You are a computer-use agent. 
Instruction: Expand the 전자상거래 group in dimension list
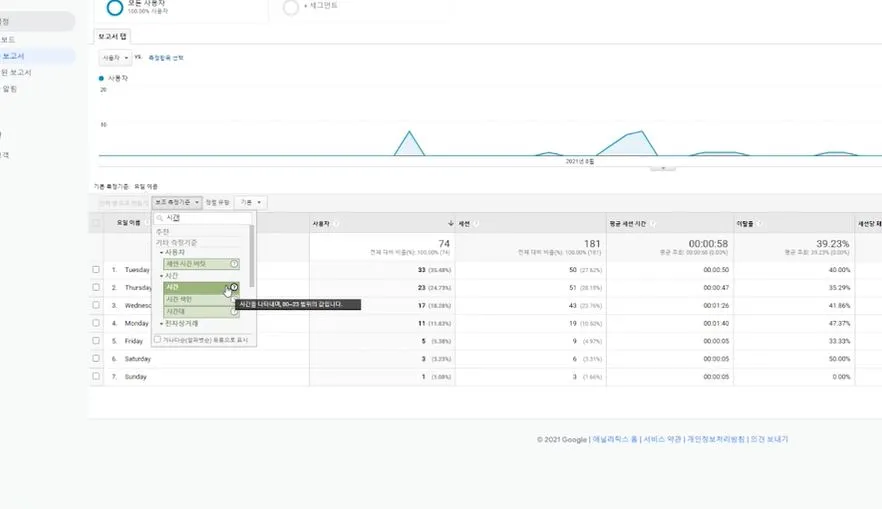[x=161, y=324]
